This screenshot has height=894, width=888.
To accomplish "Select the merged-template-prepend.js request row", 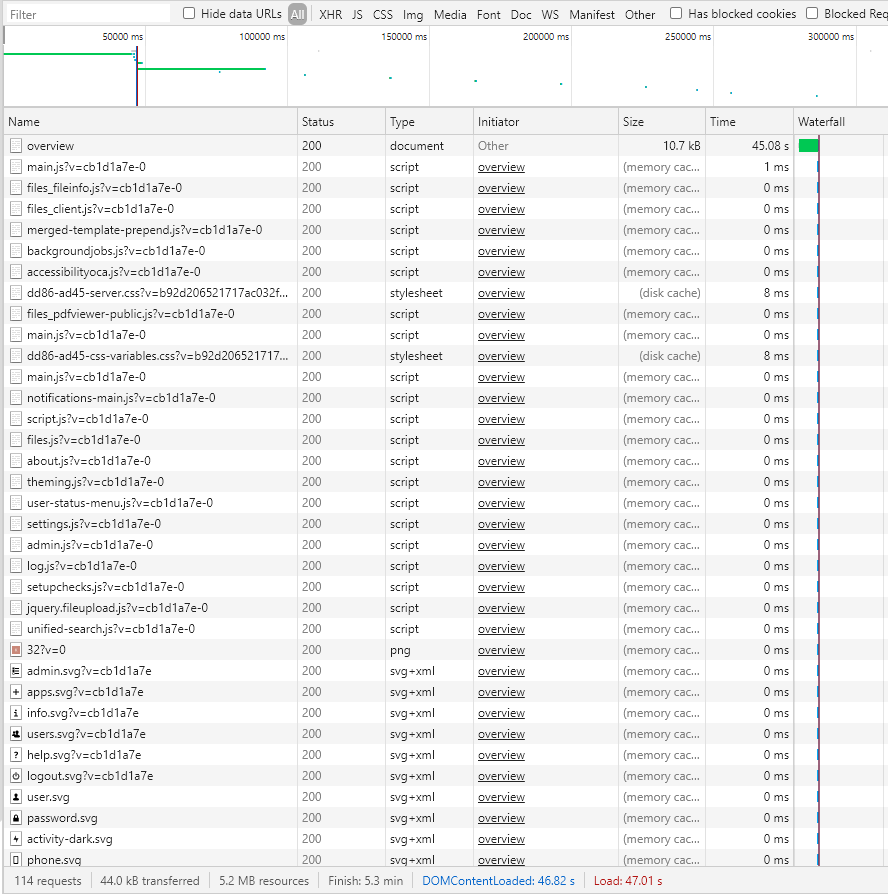I will [445, 230].
